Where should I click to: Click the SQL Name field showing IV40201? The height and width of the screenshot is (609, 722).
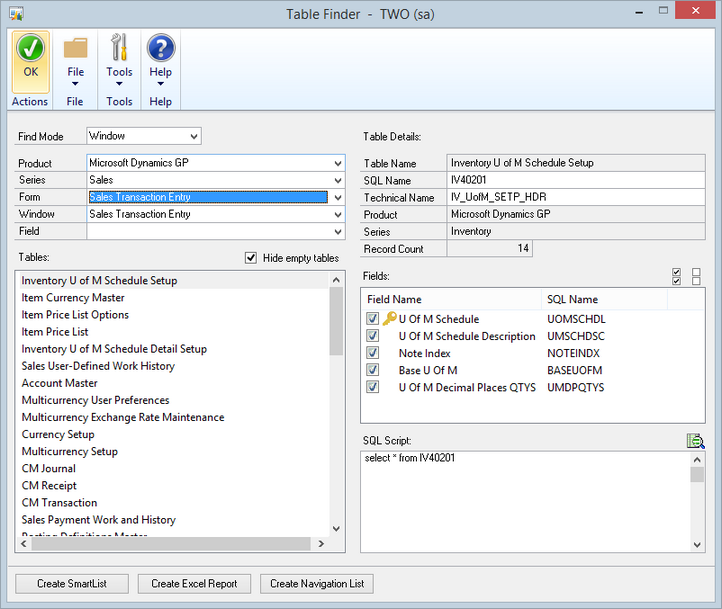pos(576,180)
